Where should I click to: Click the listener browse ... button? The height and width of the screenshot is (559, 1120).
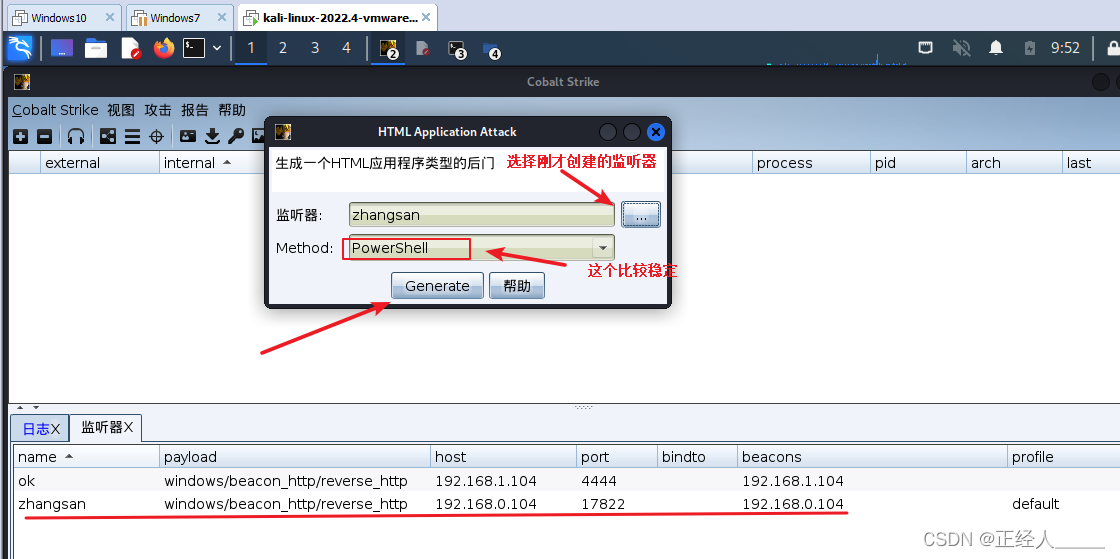641,214
